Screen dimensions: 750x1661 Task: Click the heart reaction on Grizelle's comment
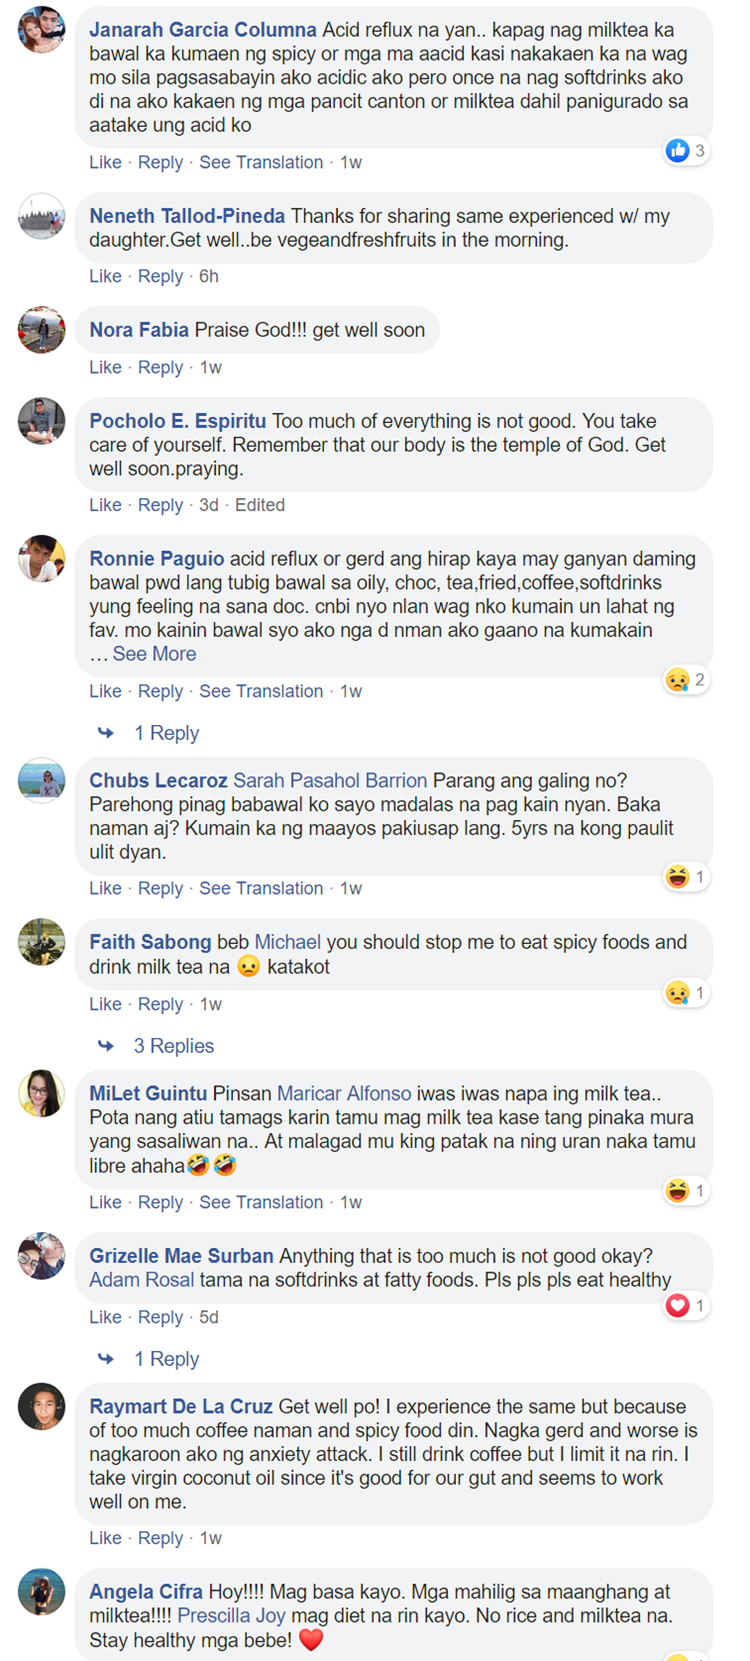678,1306
